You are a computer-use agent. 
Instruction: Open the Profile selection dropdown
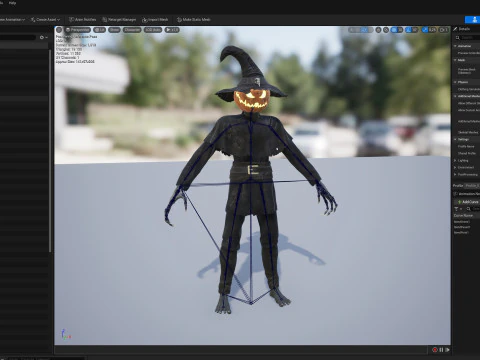472,185
